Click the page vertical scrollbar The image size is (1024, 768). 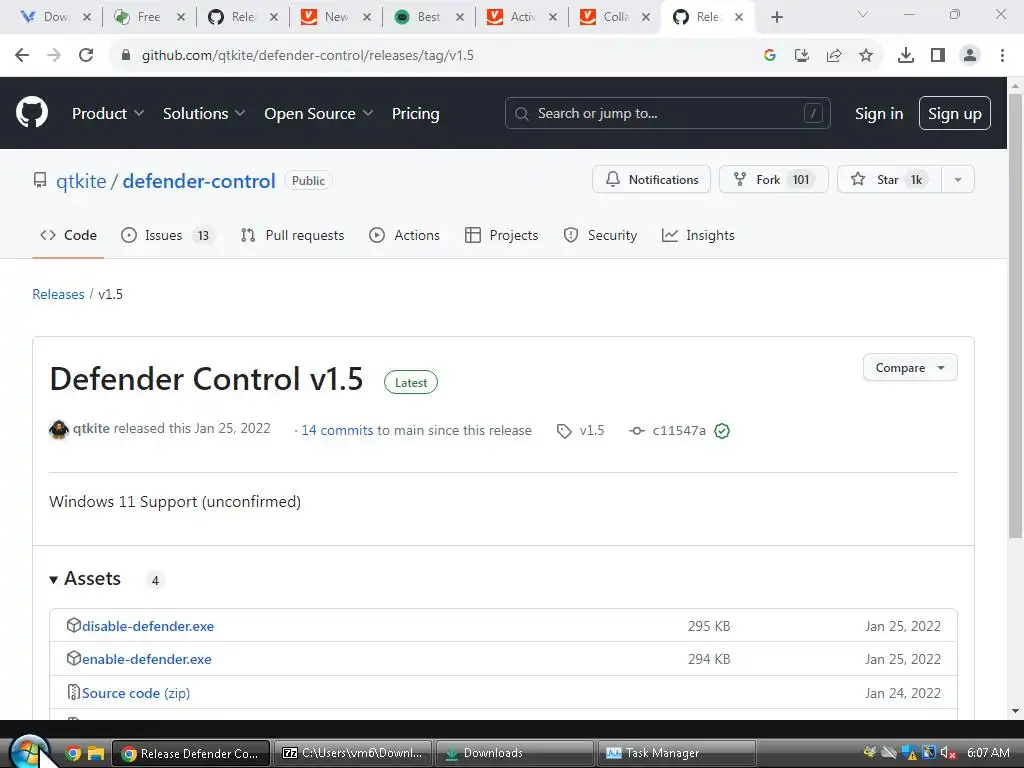(1015, 315)
